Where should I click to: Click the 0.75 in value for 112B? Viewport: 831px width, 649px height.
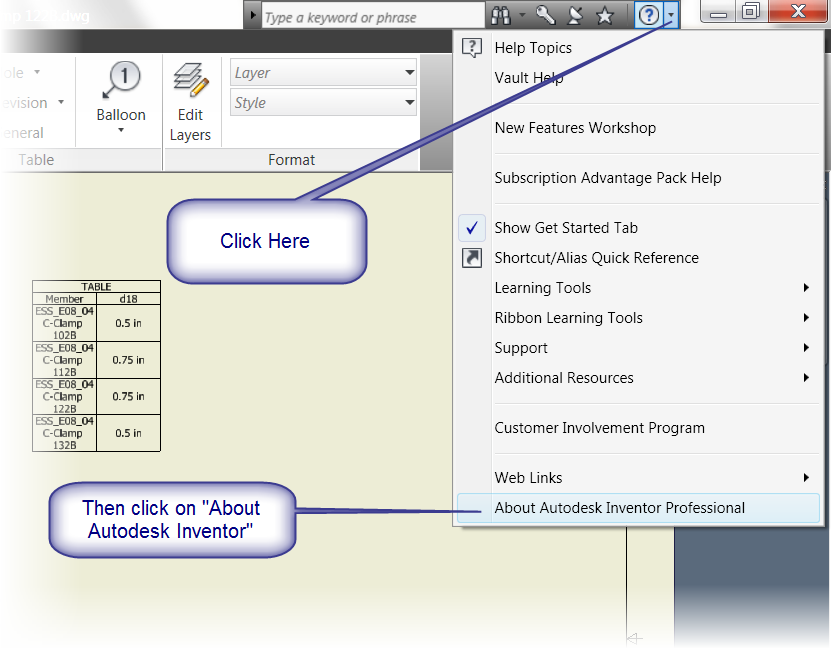tap(129, 360)
